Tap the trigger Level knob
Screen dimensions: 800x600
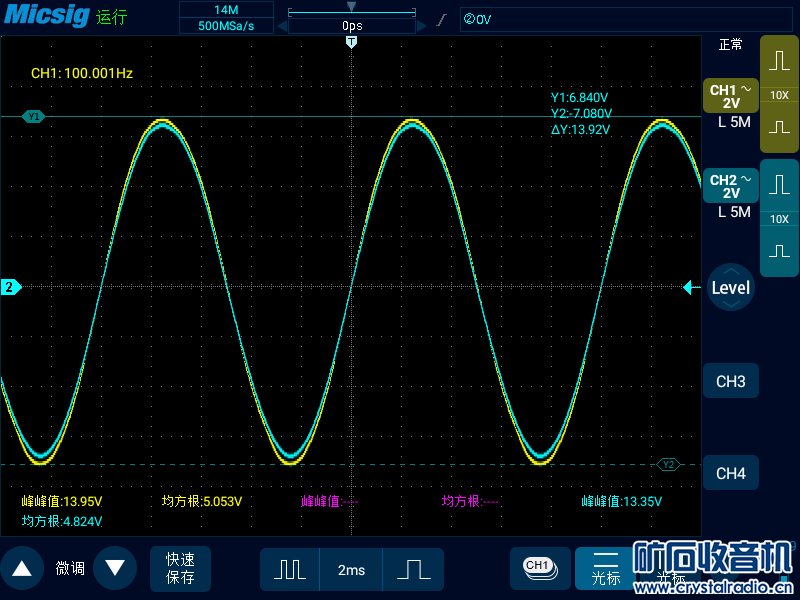click(x=731, y=287)
